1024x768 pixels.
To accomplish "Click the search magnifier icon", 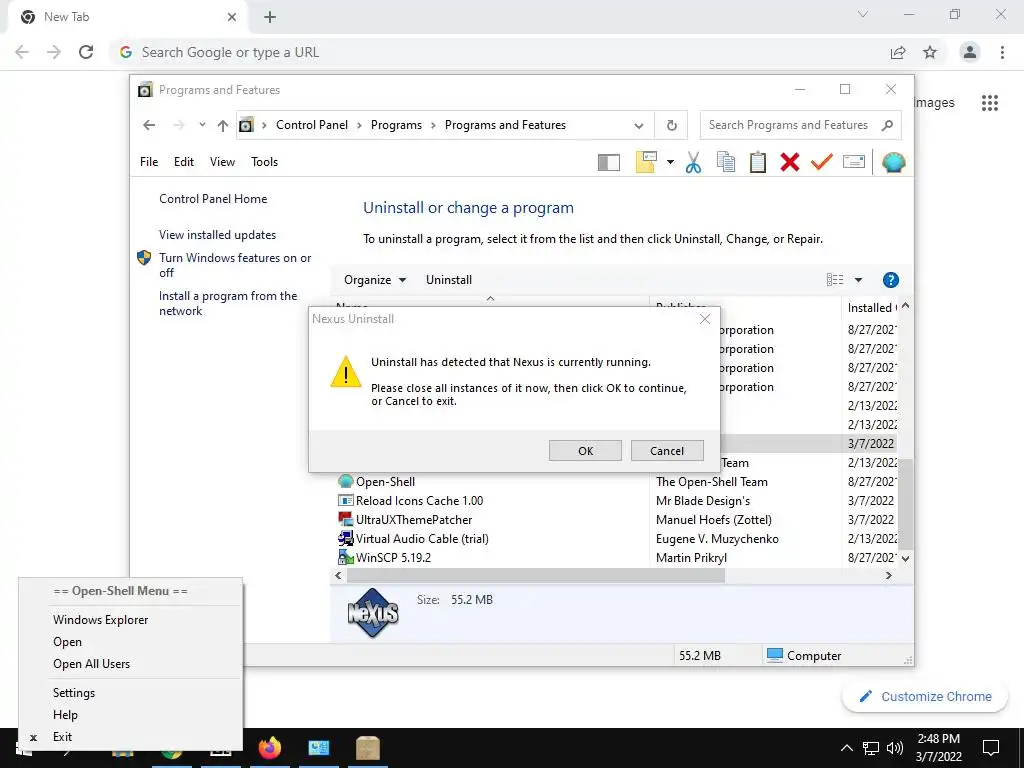I will [x=887, y=125].
